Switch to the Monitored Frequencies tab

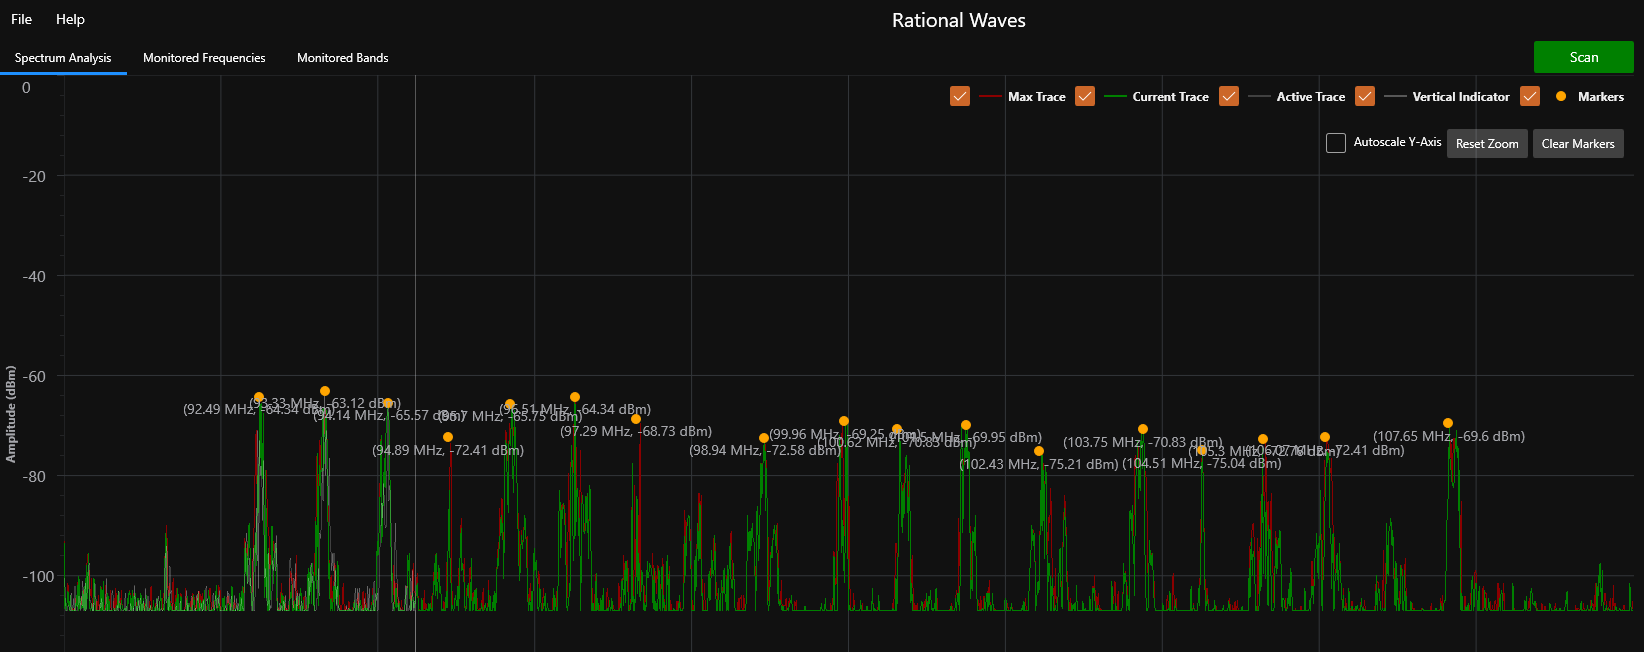204,58
